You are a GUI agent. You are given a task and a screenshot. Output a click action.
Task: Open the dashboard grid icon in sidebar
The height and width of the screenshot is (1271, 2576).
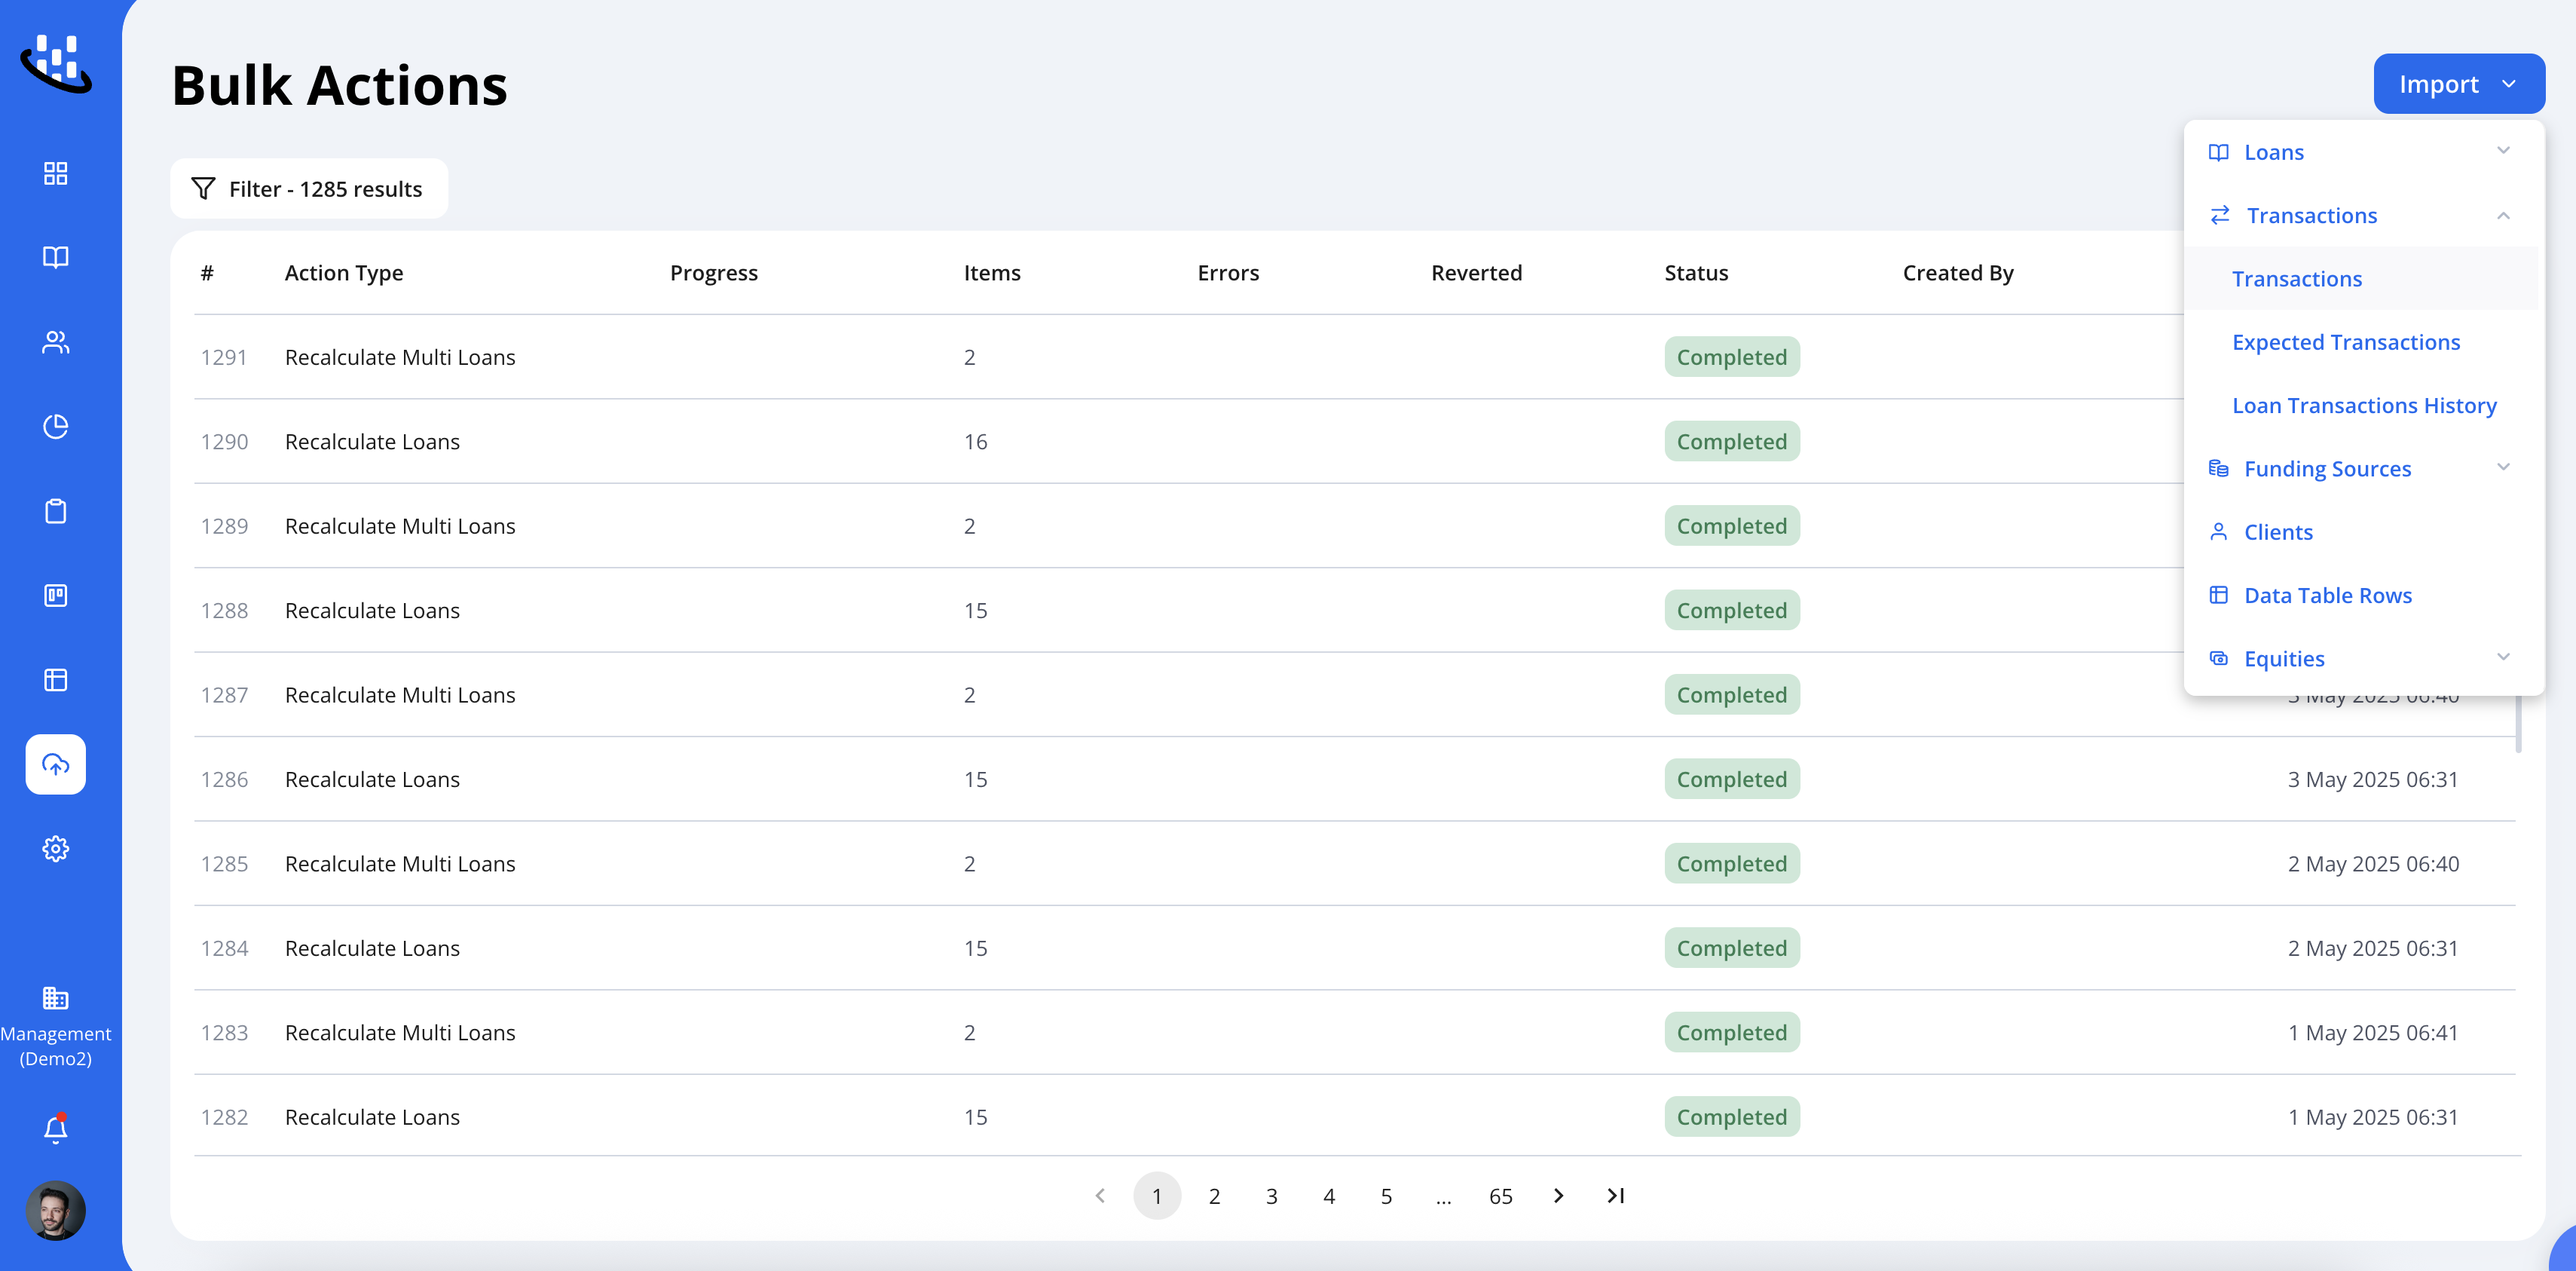click(x=55, y=173)
